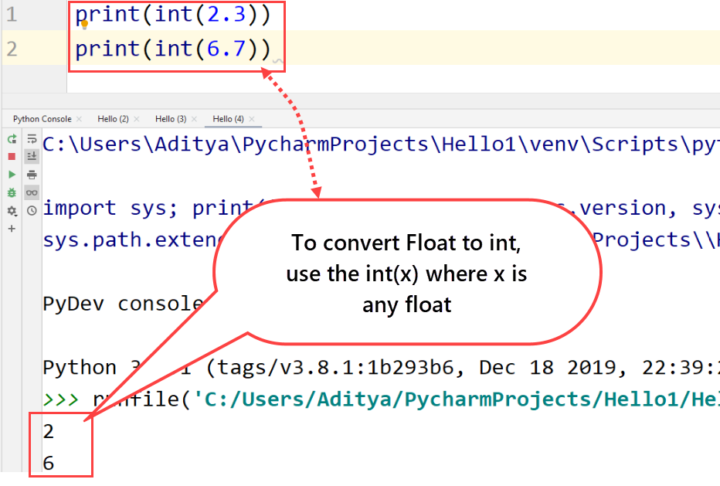The width and height of the screenshot is (720, 486).
Task: Click the New Console plus icon
Action: click(12, 229)
